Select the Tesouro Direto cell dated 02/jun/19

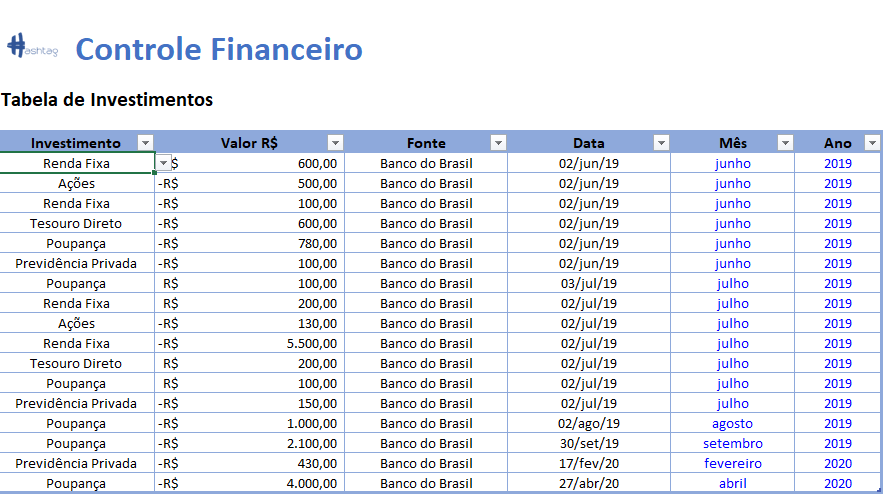tap(76, 223)
